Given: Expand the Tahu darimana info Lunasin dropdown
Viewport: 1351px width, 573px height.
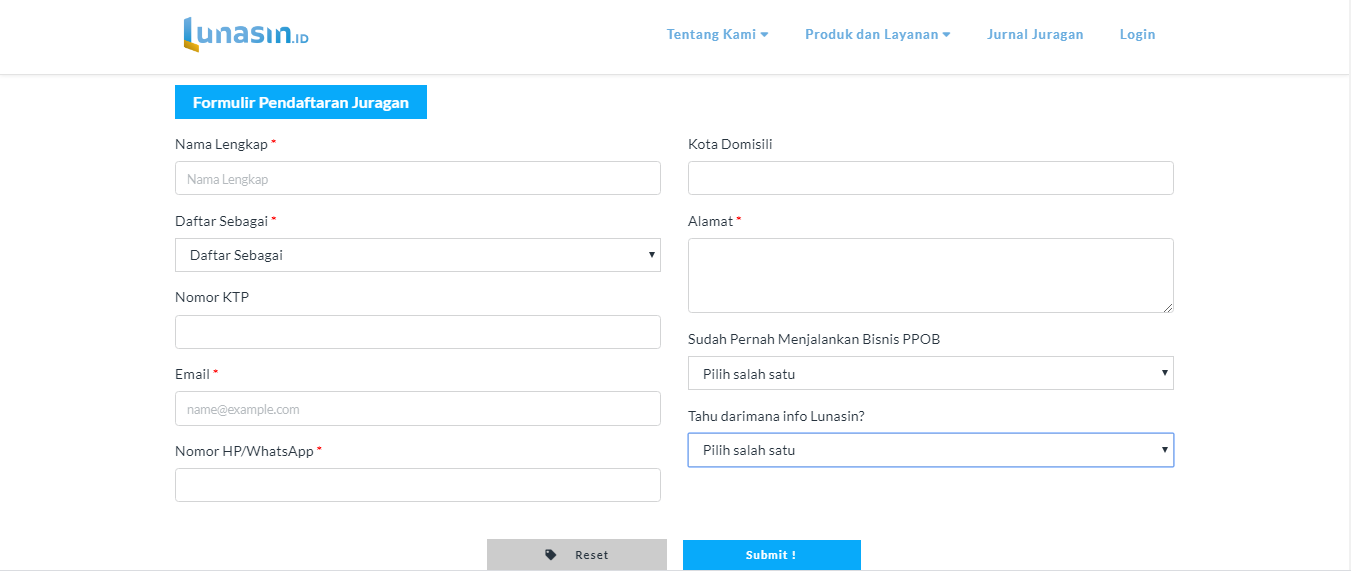Looking at the screenshot, I should click(931, 450).
